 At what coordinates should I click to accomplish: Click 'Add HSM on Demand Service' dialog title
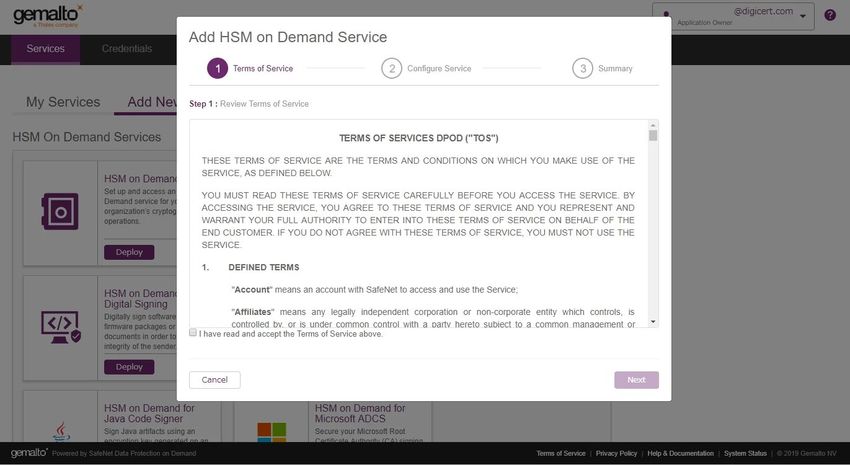pos(288,37)
